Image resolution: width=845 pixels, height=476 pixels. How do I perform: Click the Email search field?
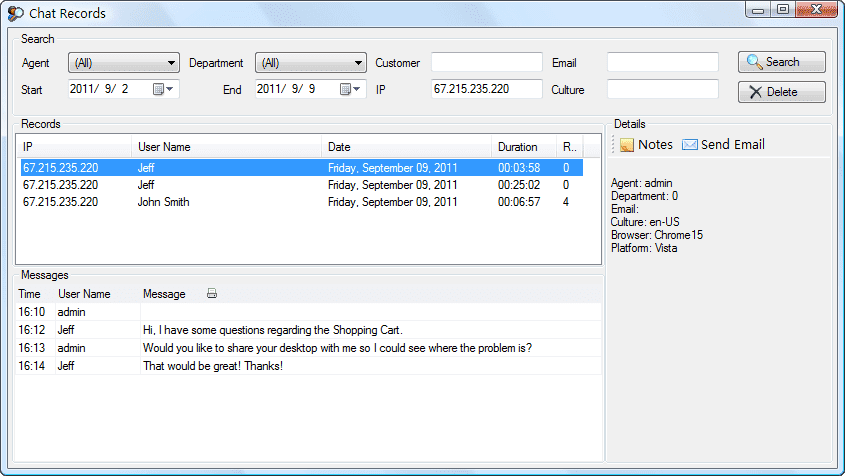(662, 63)
